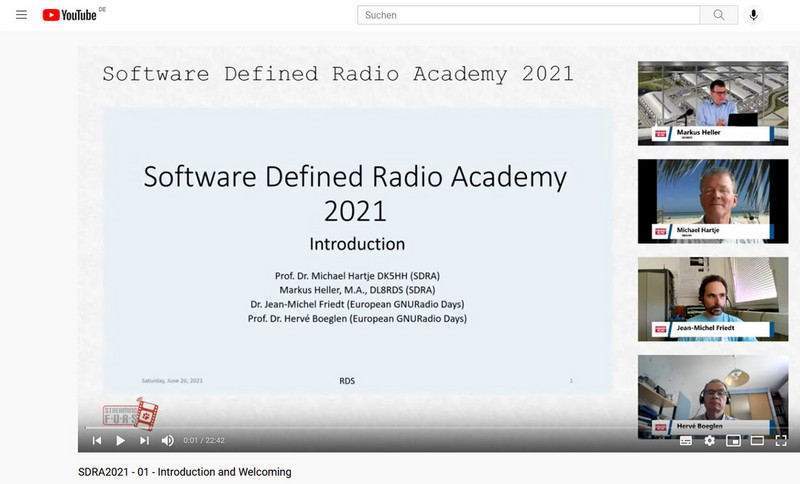Skip to previous video
Image resolution: width=800 pixels, height=484 pixels.
(97, 440)
